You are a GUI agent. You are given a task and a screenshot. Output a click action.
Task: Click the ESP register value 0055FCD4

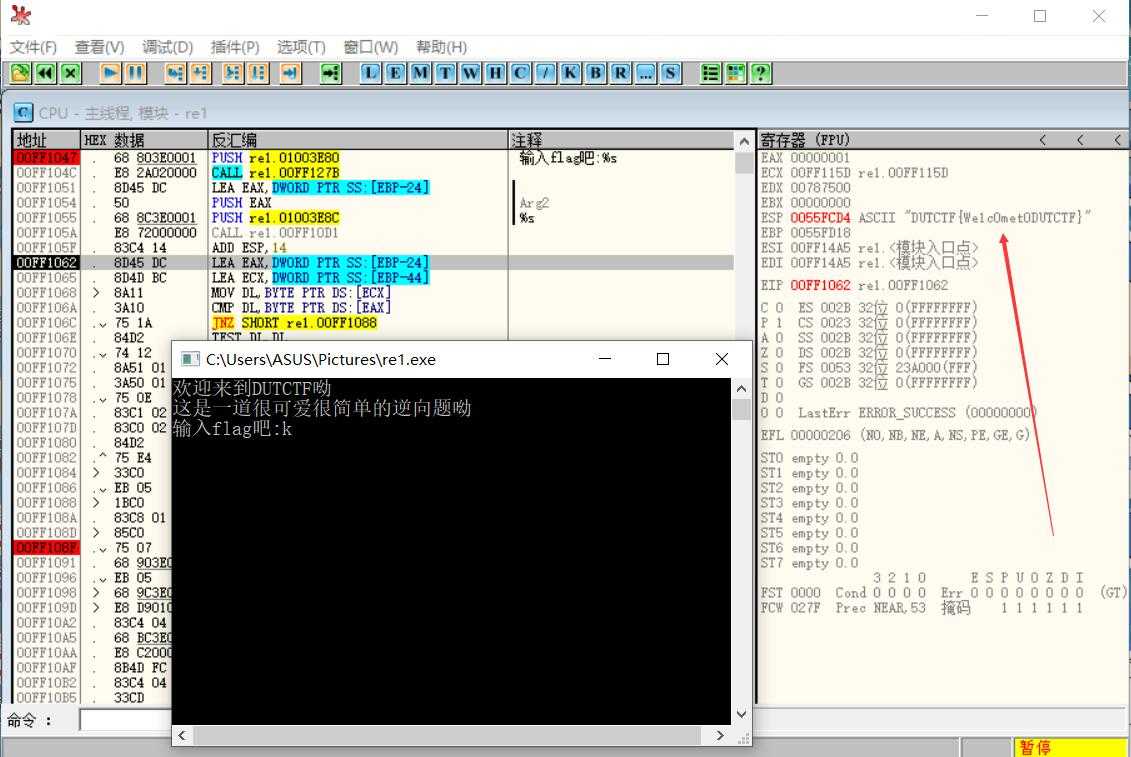coord(820,218)
